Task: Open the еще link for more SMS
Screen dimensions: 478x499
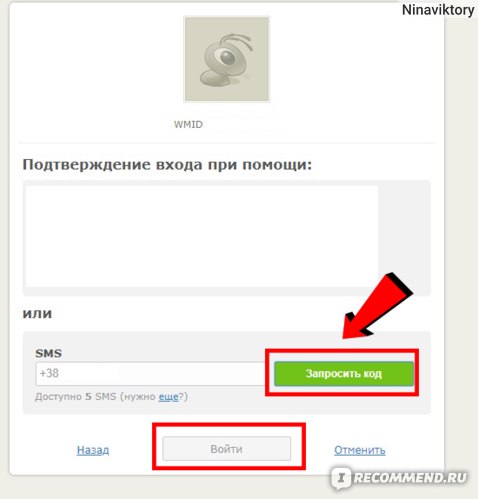Action: coord(168,397)
